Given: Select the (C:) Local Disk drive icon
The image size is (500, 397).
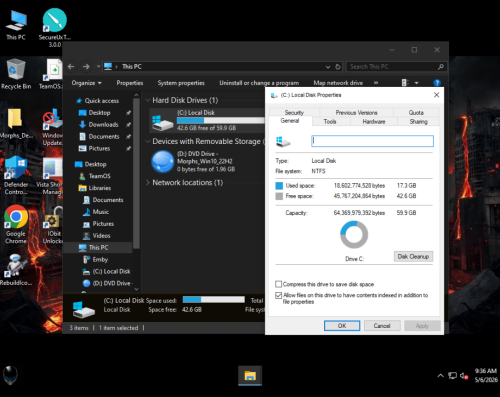Looking at the screenshot, I should point(162,122).
